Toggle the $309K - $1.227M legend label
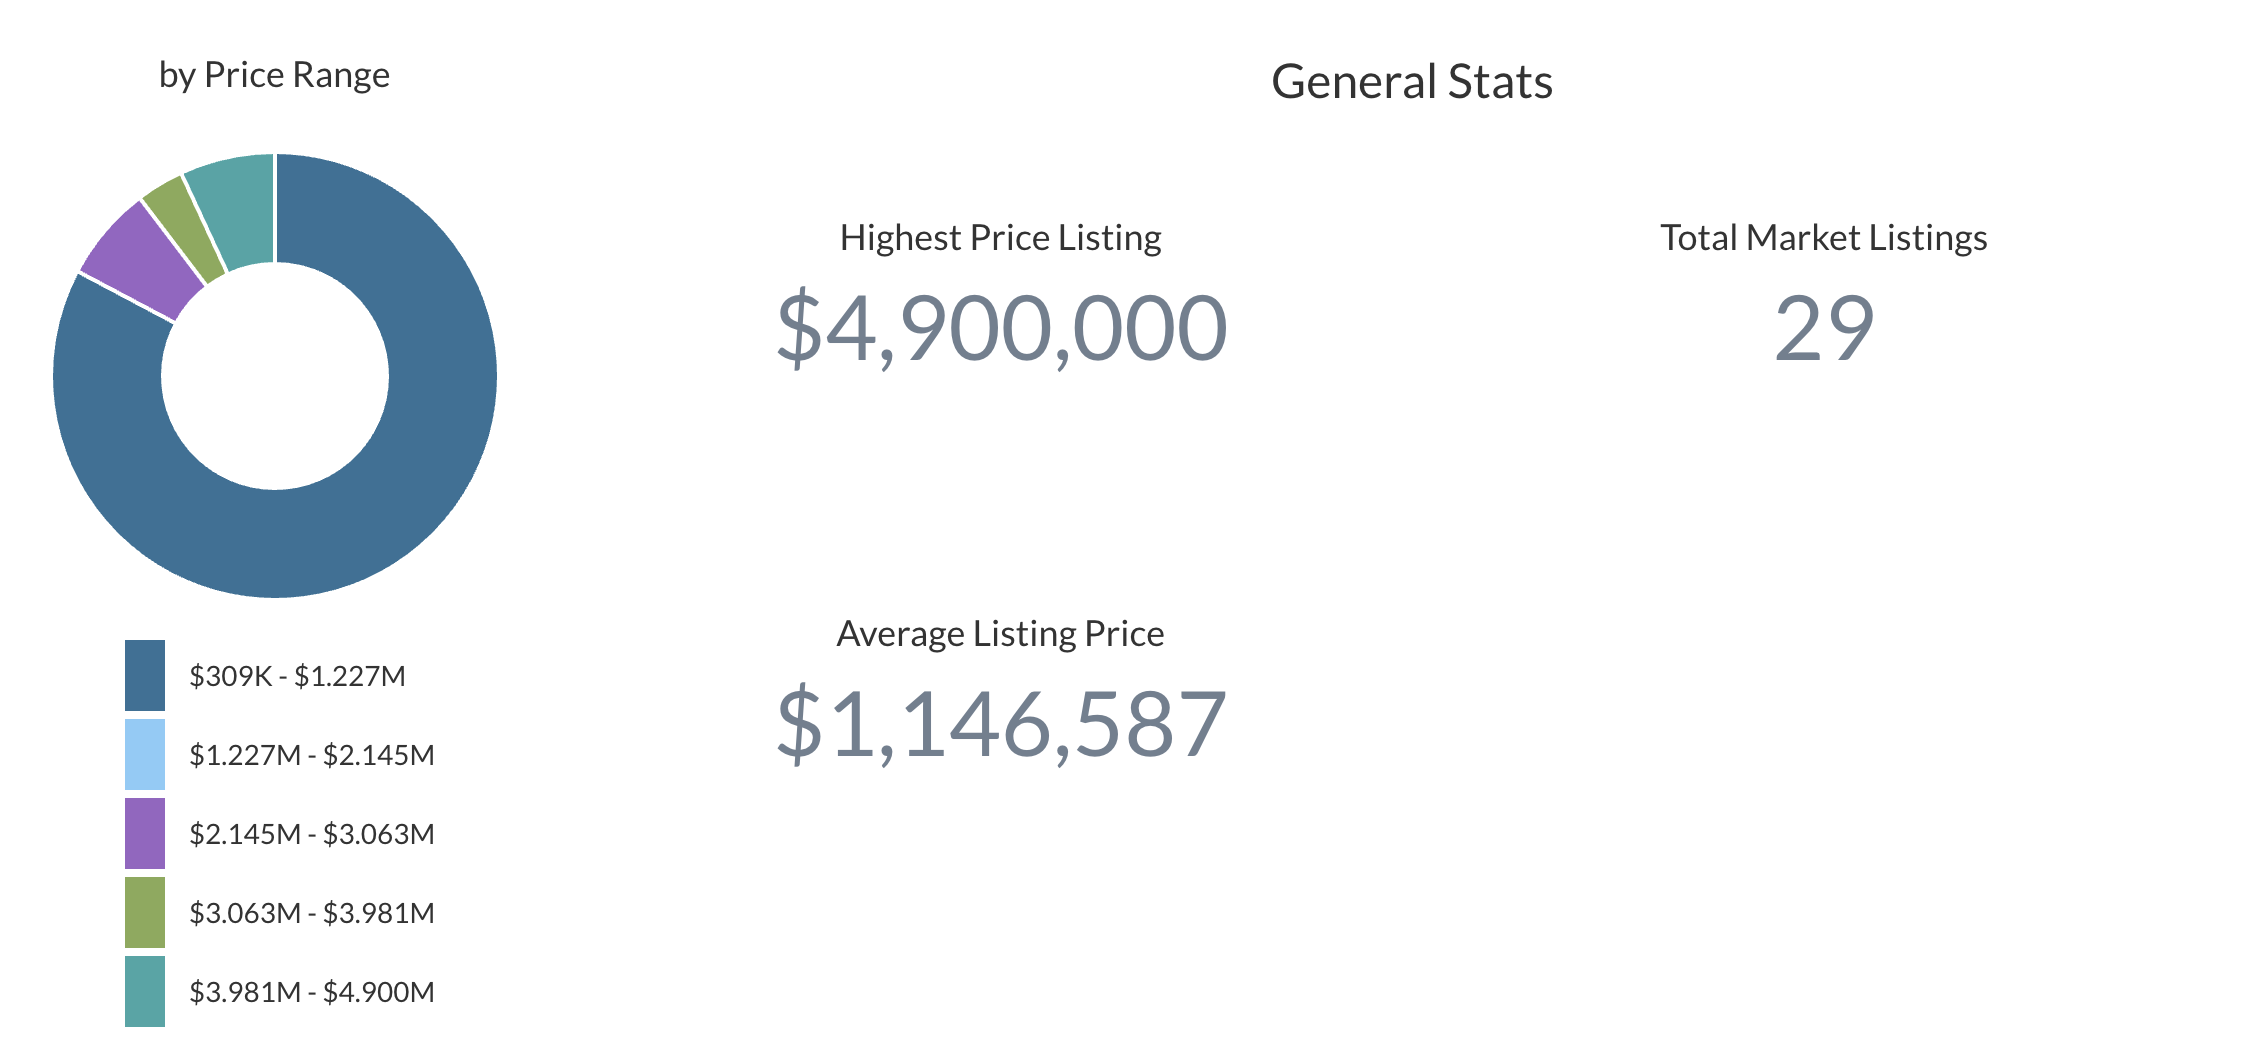This screenshot has width=2258, height=1044. (297, 676)
